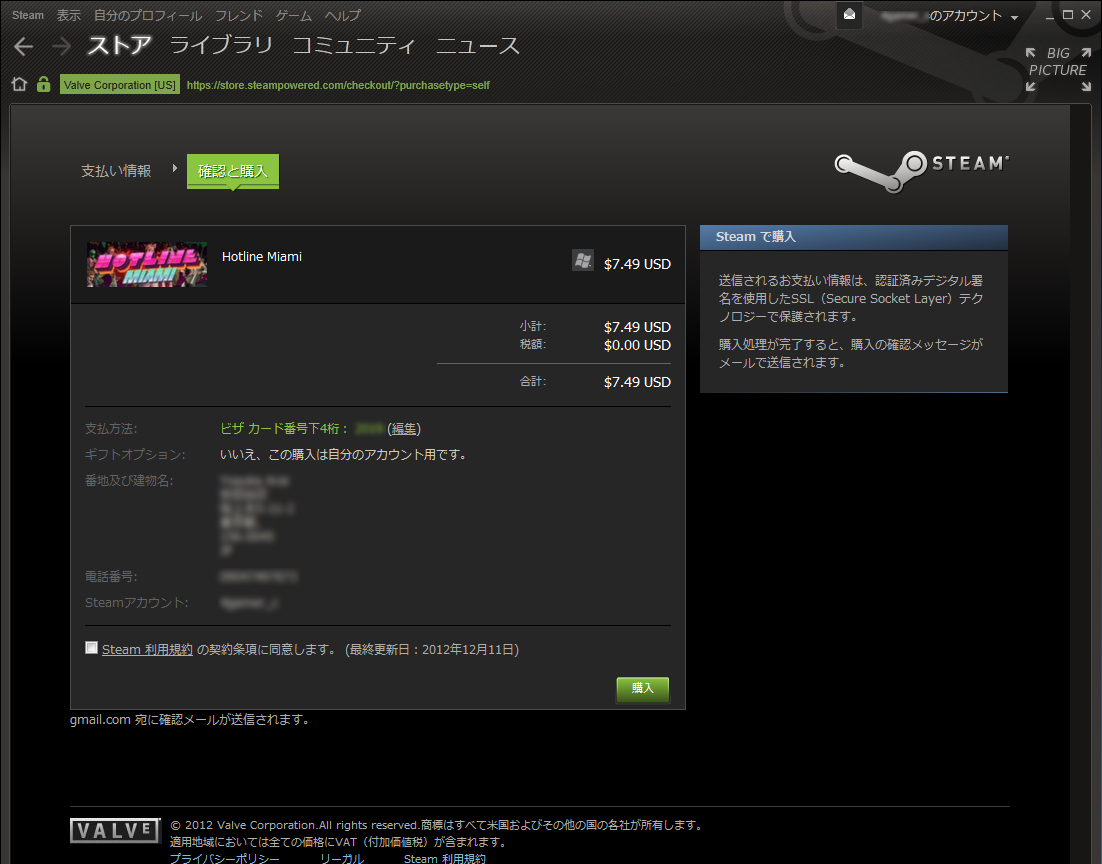Open the inbox envelope icon
Viewport: 1102px width, 864px height.
[x=849, y=15]
